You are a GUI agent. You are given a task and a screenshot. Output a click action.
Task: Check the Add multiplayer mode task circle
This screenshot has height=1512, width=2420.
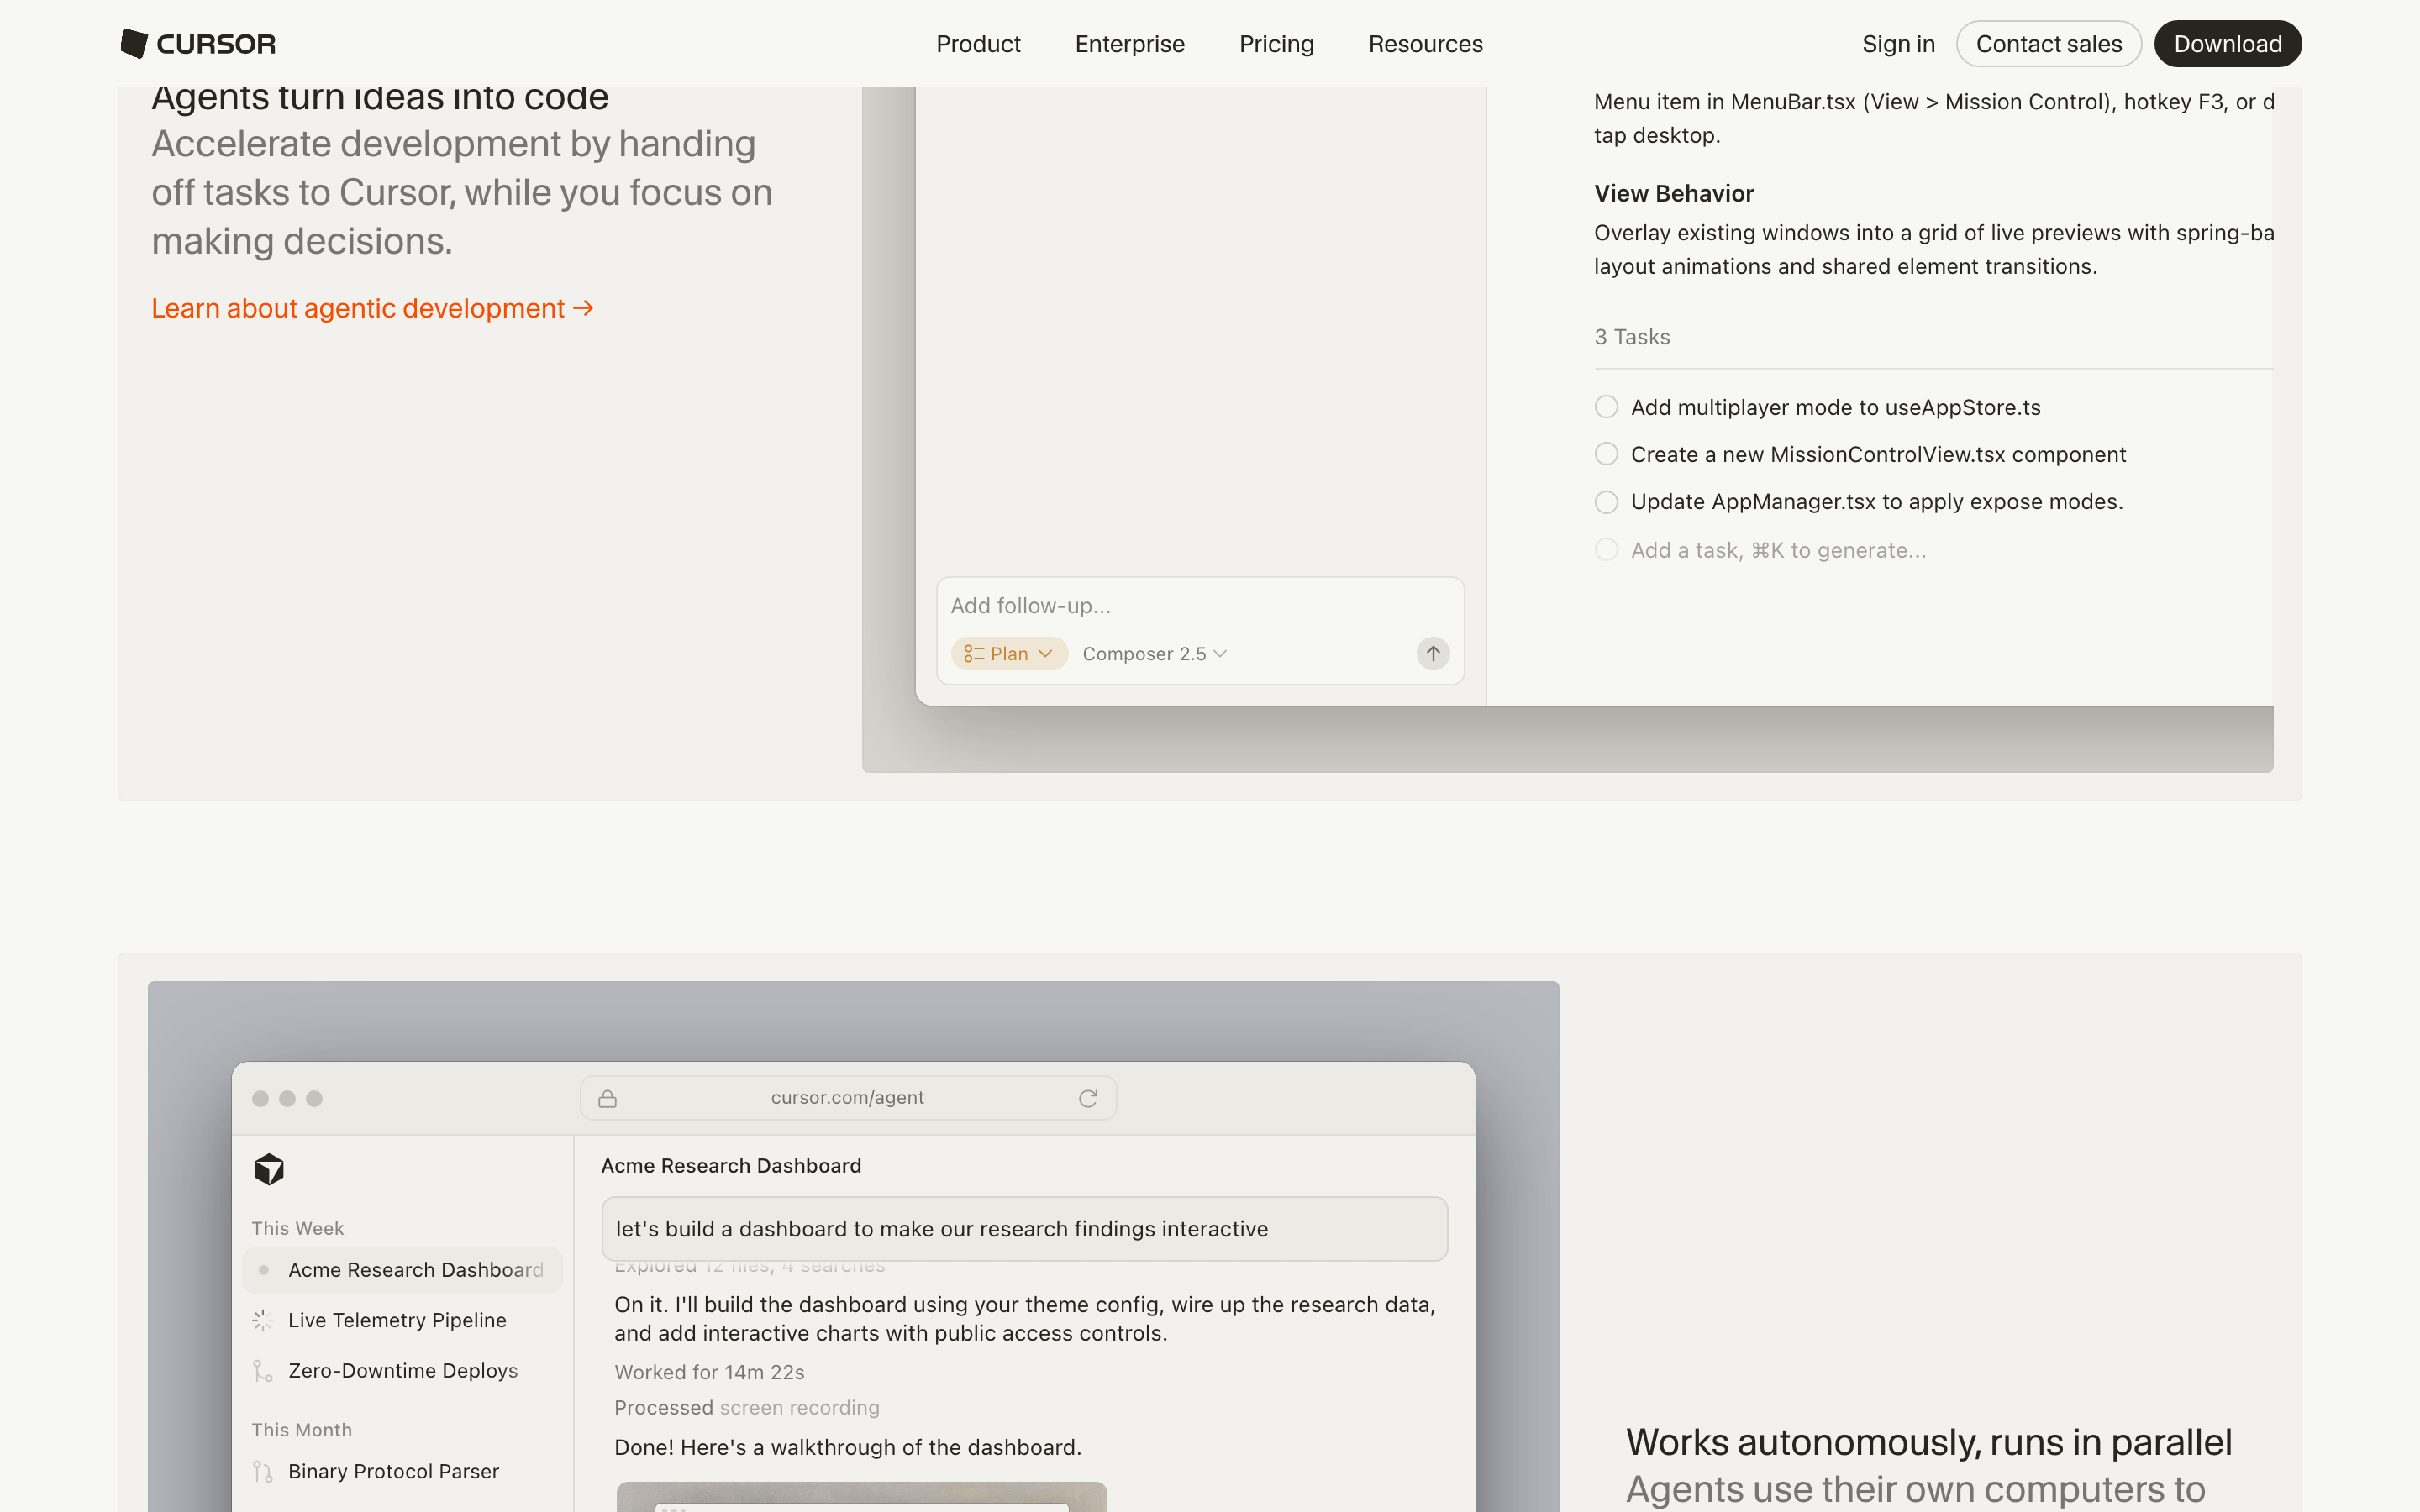tap(1606, 407)
